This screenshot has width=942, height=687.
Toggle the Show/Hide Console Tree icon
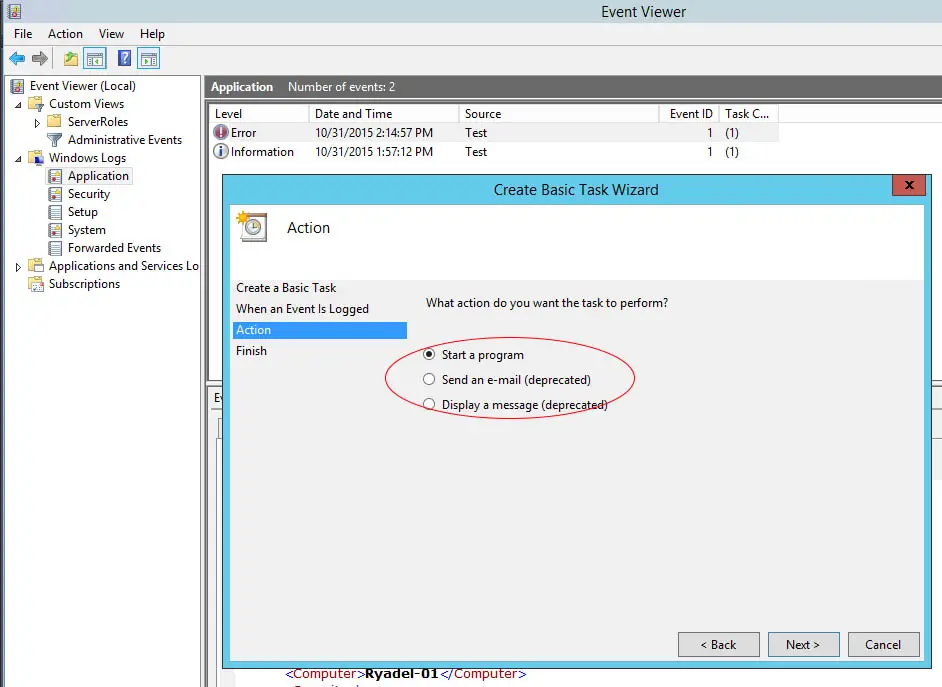pyautogui.click(x=95, y=59)
